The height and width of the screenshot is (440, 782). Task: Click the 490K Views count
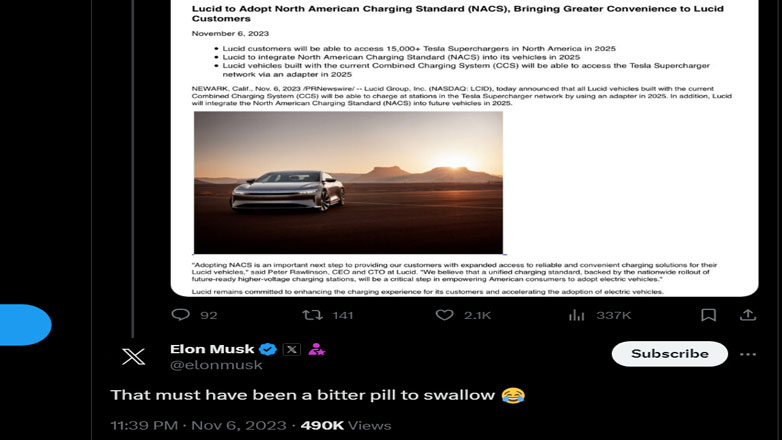pos(346,426)
